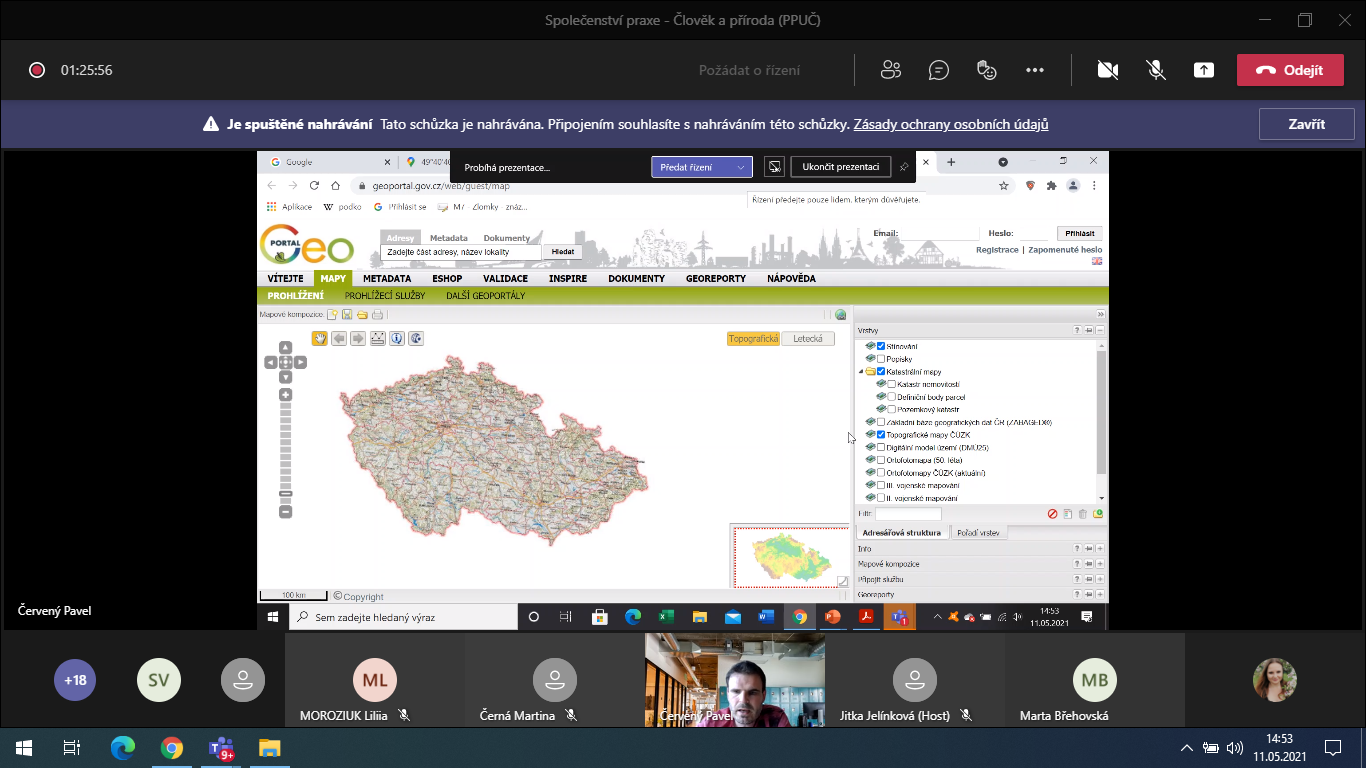Open the GEOREPORTY menu item
This screenshot has height=768, width=1366.
point(715,279)
